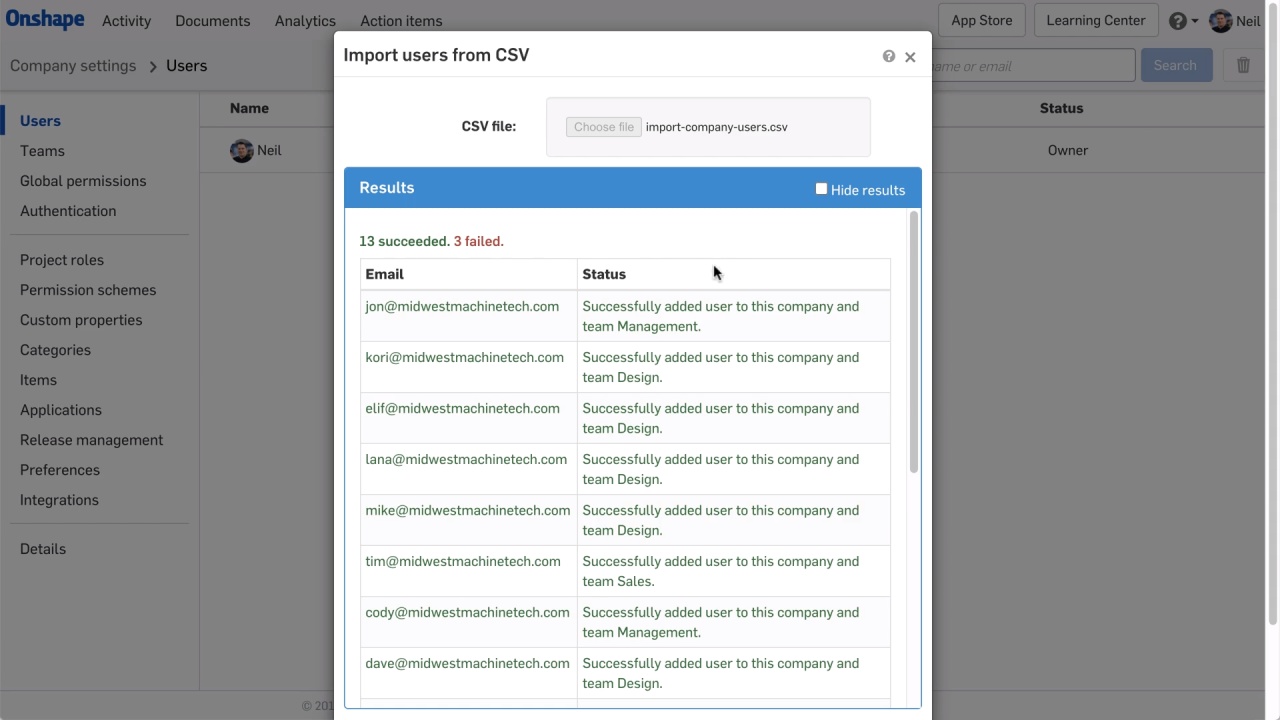The width and height of the screenshot is (1280, 720).
Task: Expand the help dropdown arrow
Action: tap(1195, 21)
